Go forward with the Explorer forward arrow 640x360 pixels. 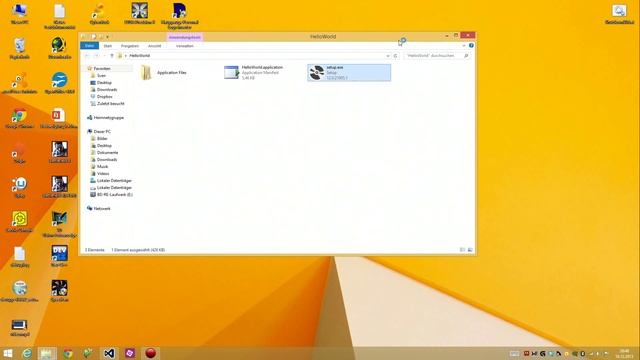[x=97, y=56]
